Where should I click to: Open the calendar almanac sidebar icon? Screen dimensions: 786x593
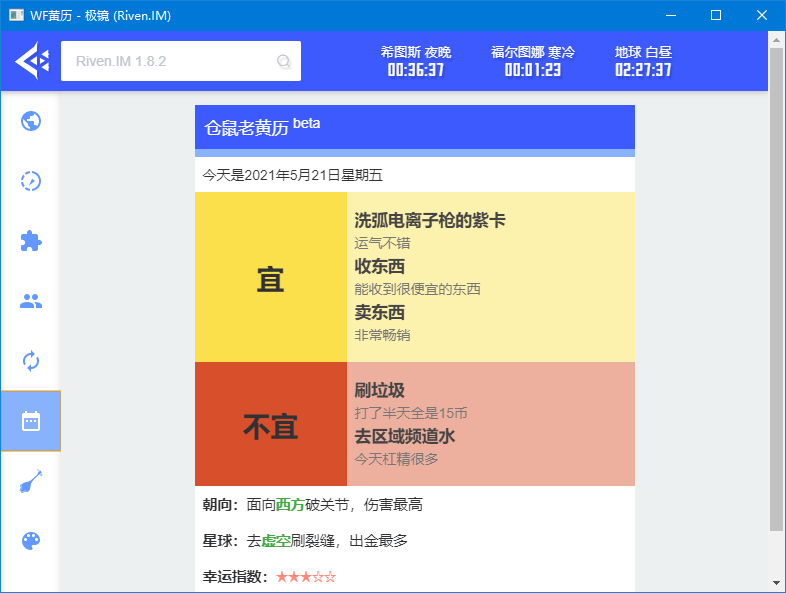[31, 421]
